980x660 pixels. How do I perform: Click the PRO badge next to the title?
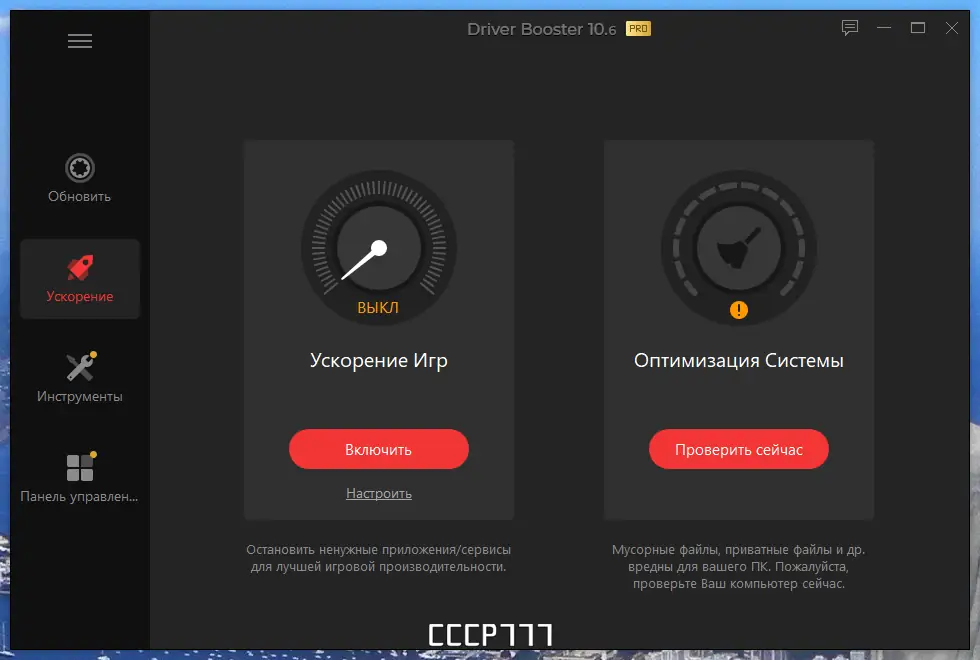pyautogui.click(x=638, y=29)
